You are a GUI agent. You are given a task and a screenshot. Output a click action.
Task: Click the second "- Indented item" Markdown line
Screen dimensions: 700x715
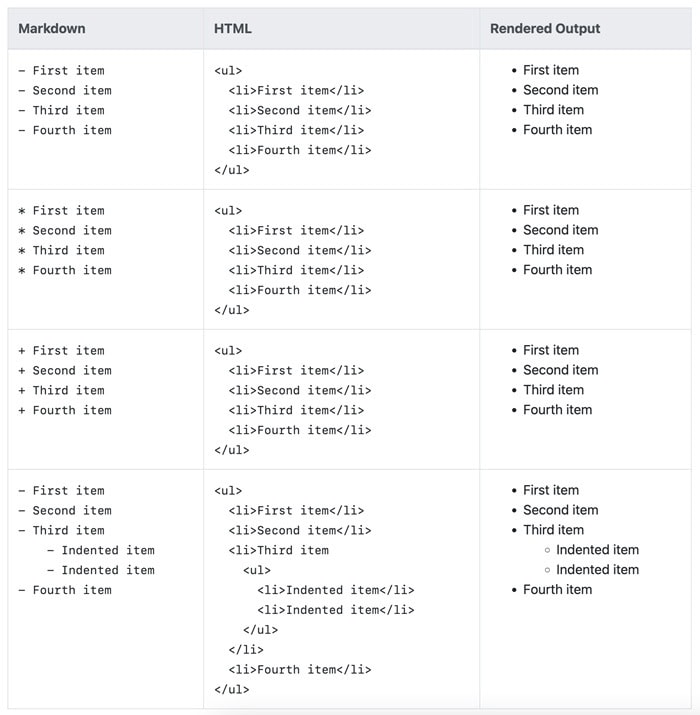click(x=101, y=571)
